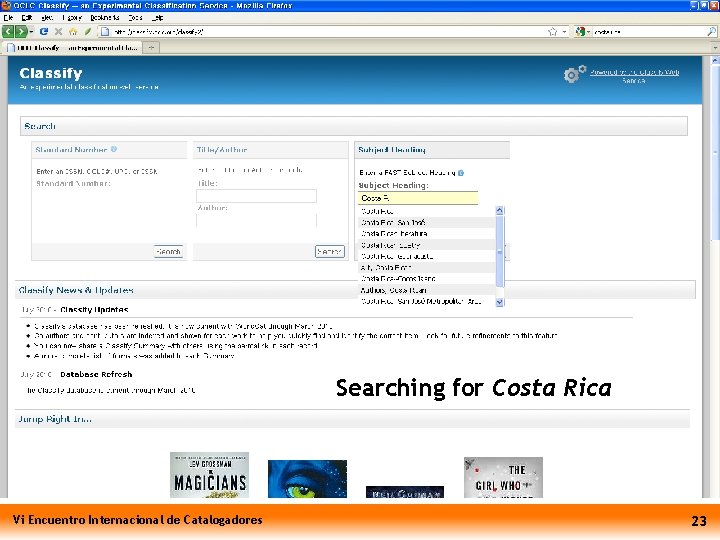The height and width of the screenshot is (540, 720).
Task: Open the back/forward history dropdown arrow
Action: coord(31,32)
